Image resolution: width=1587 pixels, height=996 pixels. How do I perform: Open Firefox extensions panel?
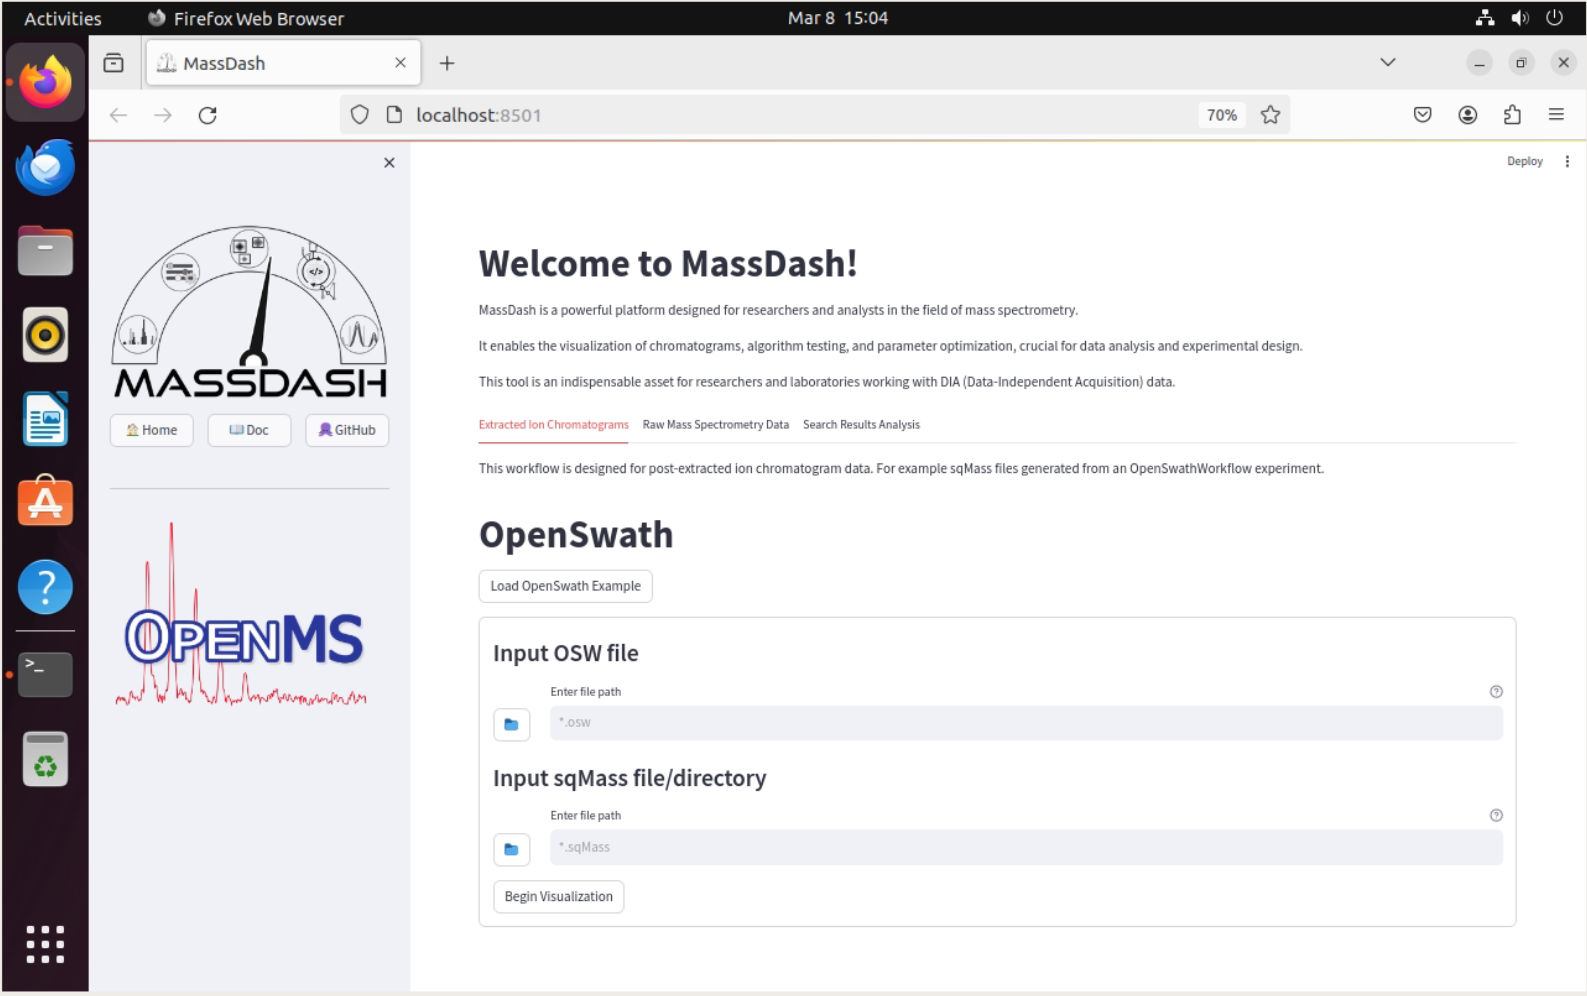[x=1512, y=115]
